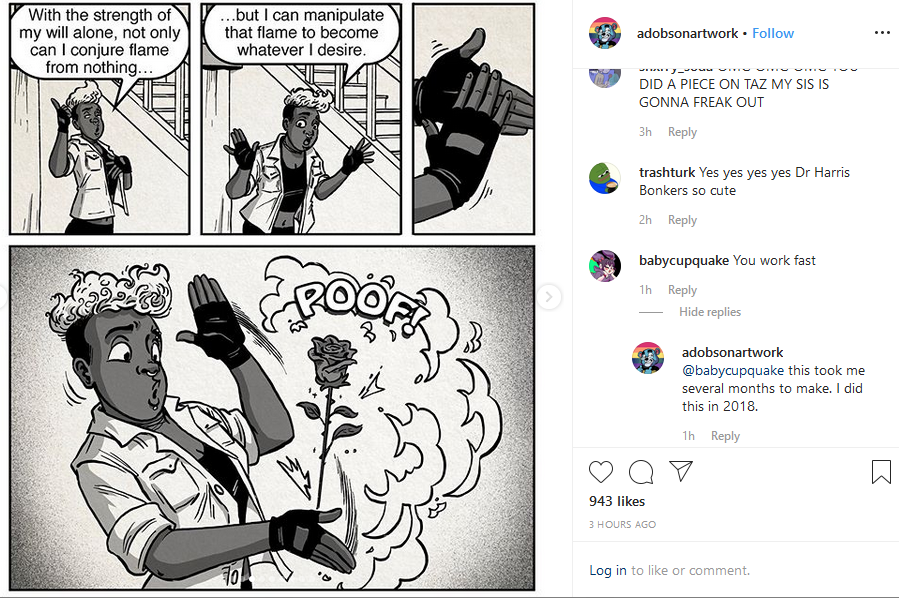View the 943 likes list

click(617, 501)
